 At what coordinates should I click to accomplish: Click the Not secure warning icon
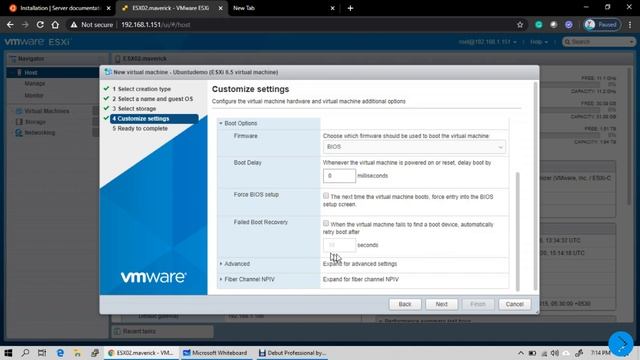[73, 25]
